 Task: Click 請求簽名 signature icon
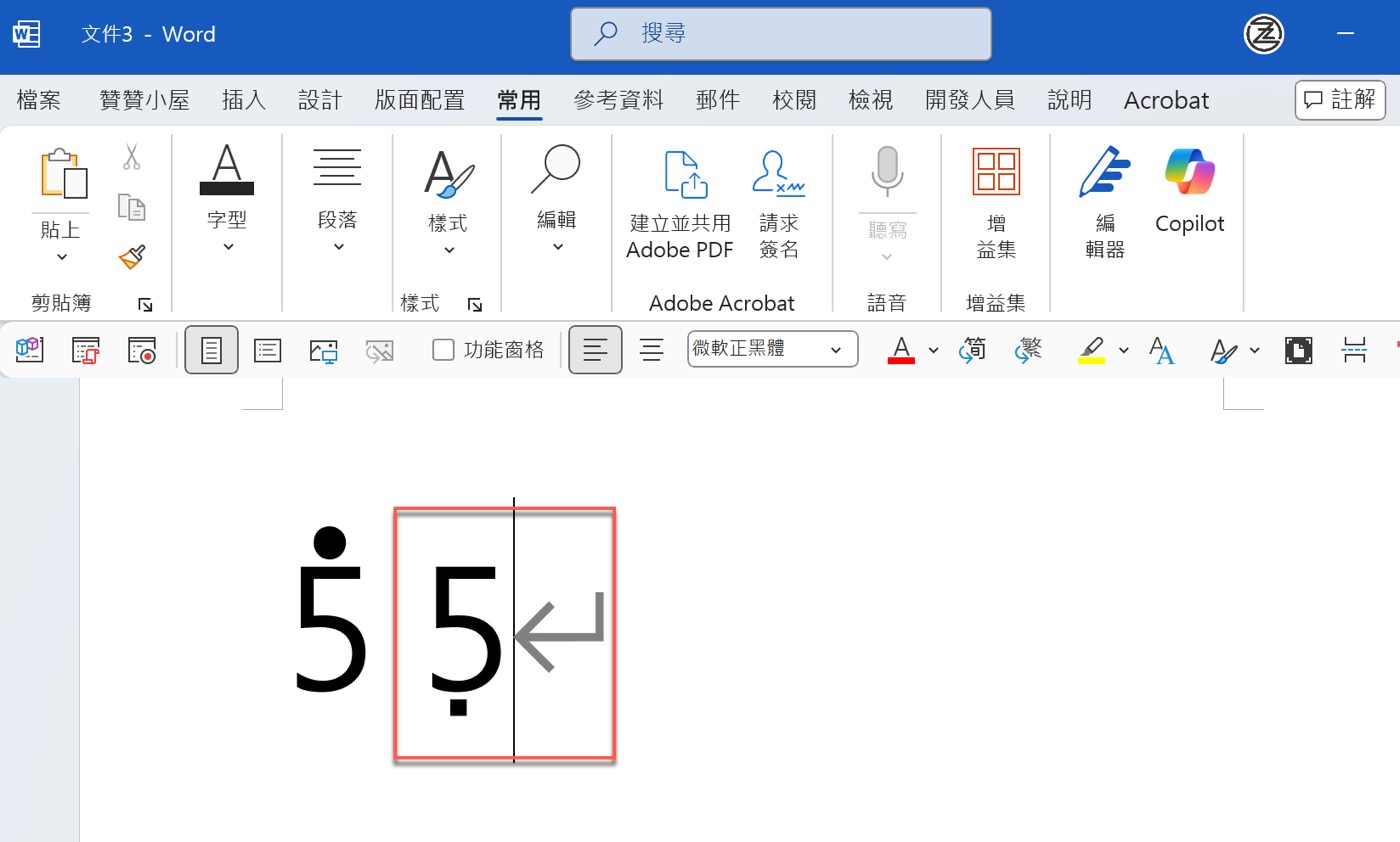[778, 173]
